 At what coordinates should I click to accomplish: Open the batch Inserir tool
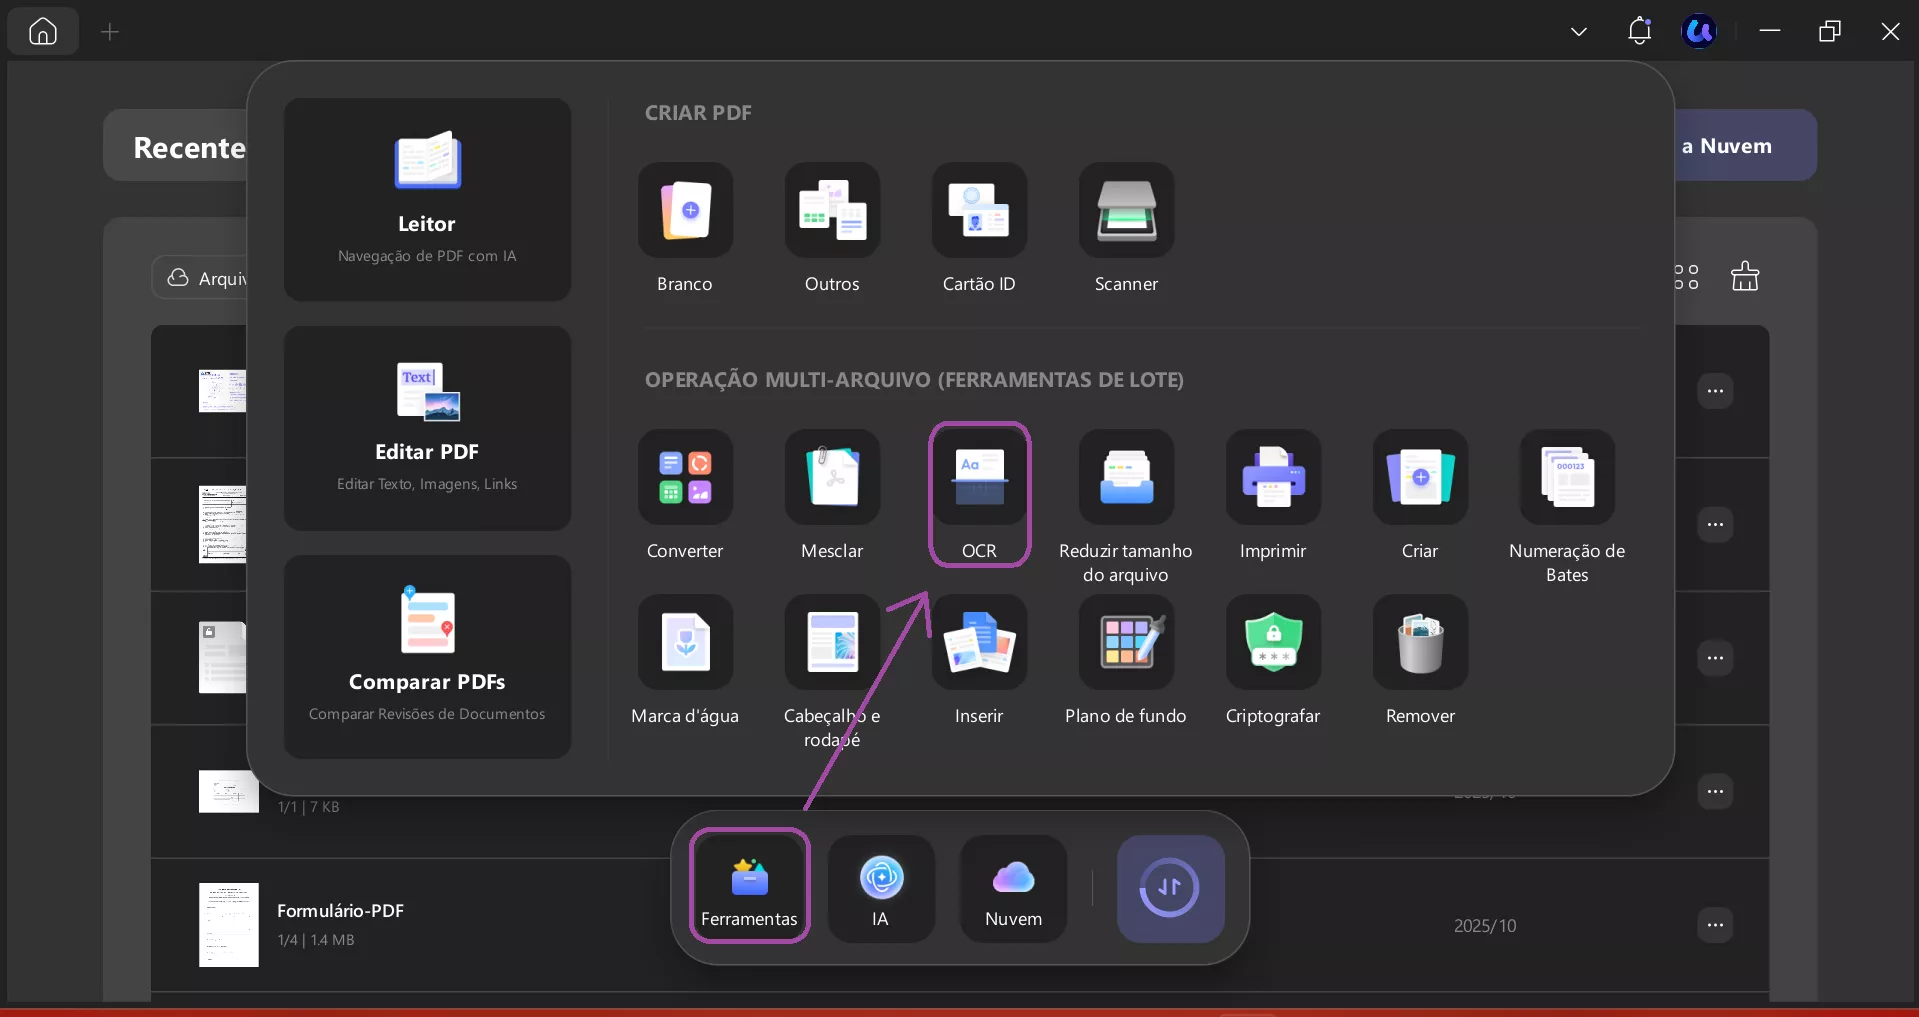point(979,661)
